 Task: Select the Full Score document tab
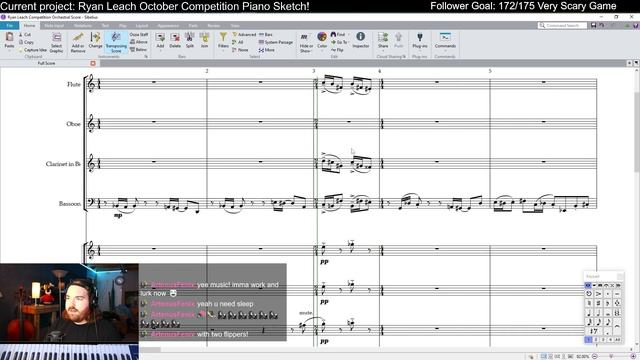point(46,63)
